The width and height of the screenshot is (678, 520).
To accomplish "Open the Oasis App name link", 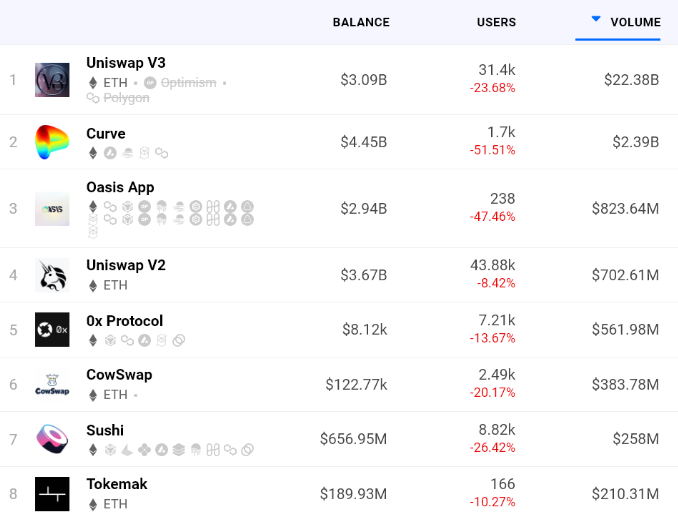I will pos(120,187).
